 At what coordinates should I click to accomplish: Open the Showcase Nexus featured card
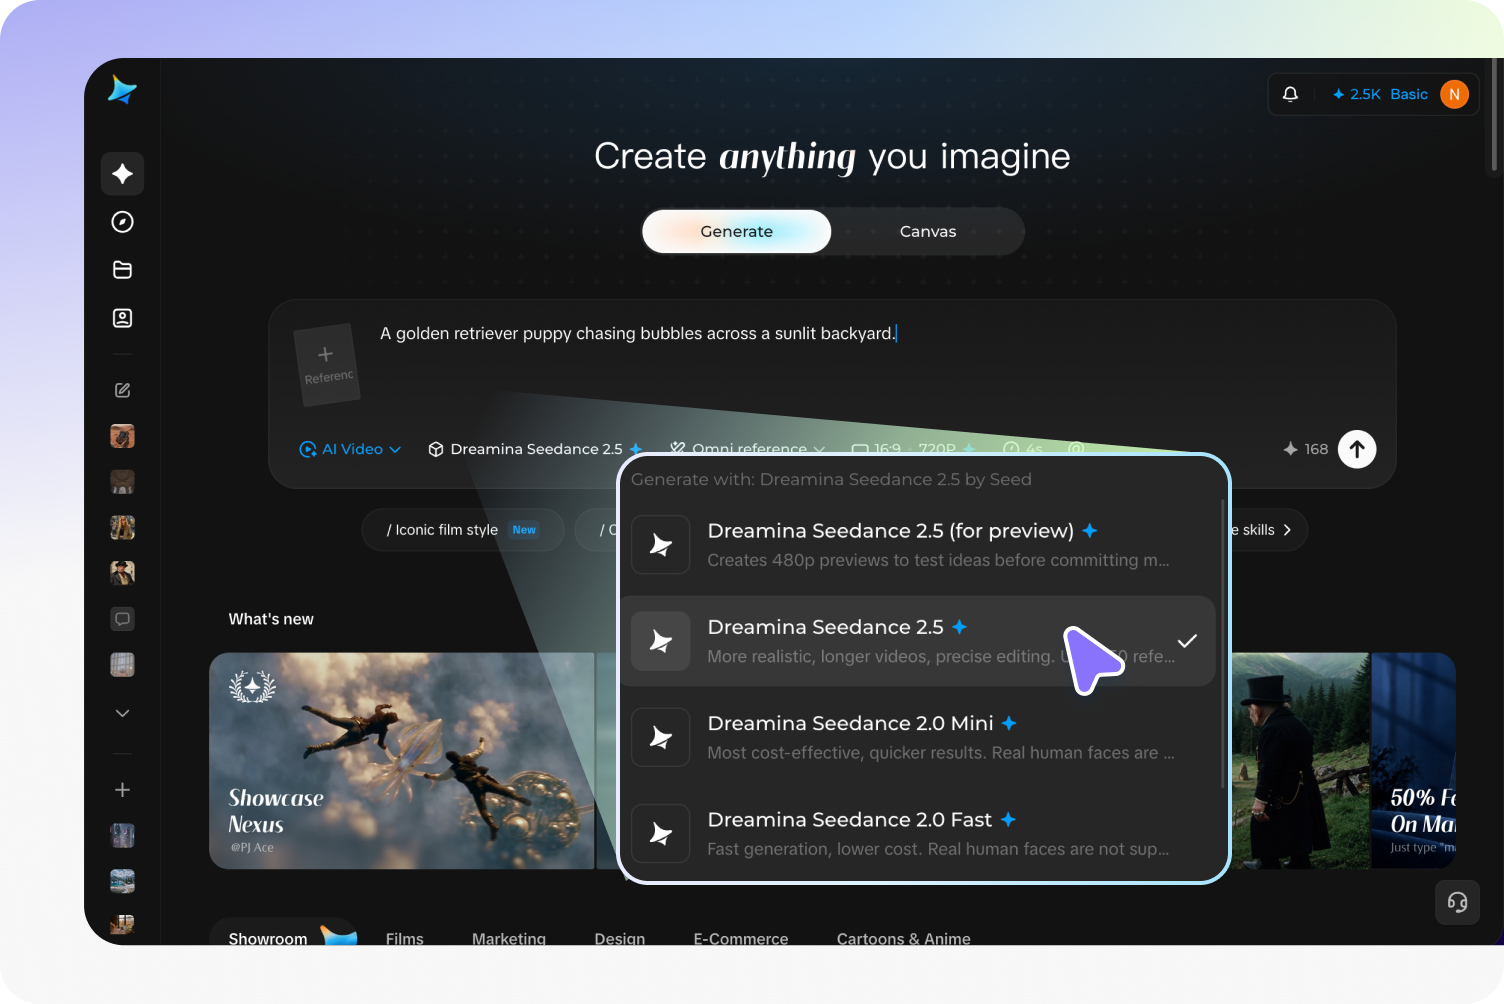401,761
